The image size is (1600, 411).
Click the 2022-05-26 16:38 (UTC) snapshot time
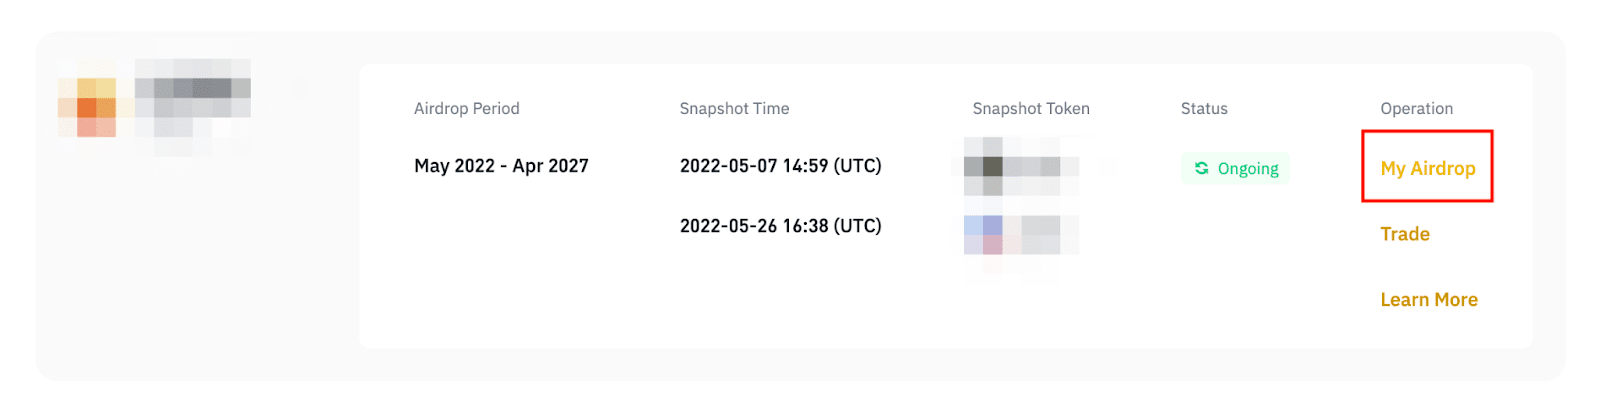click(x=780, y=226)
